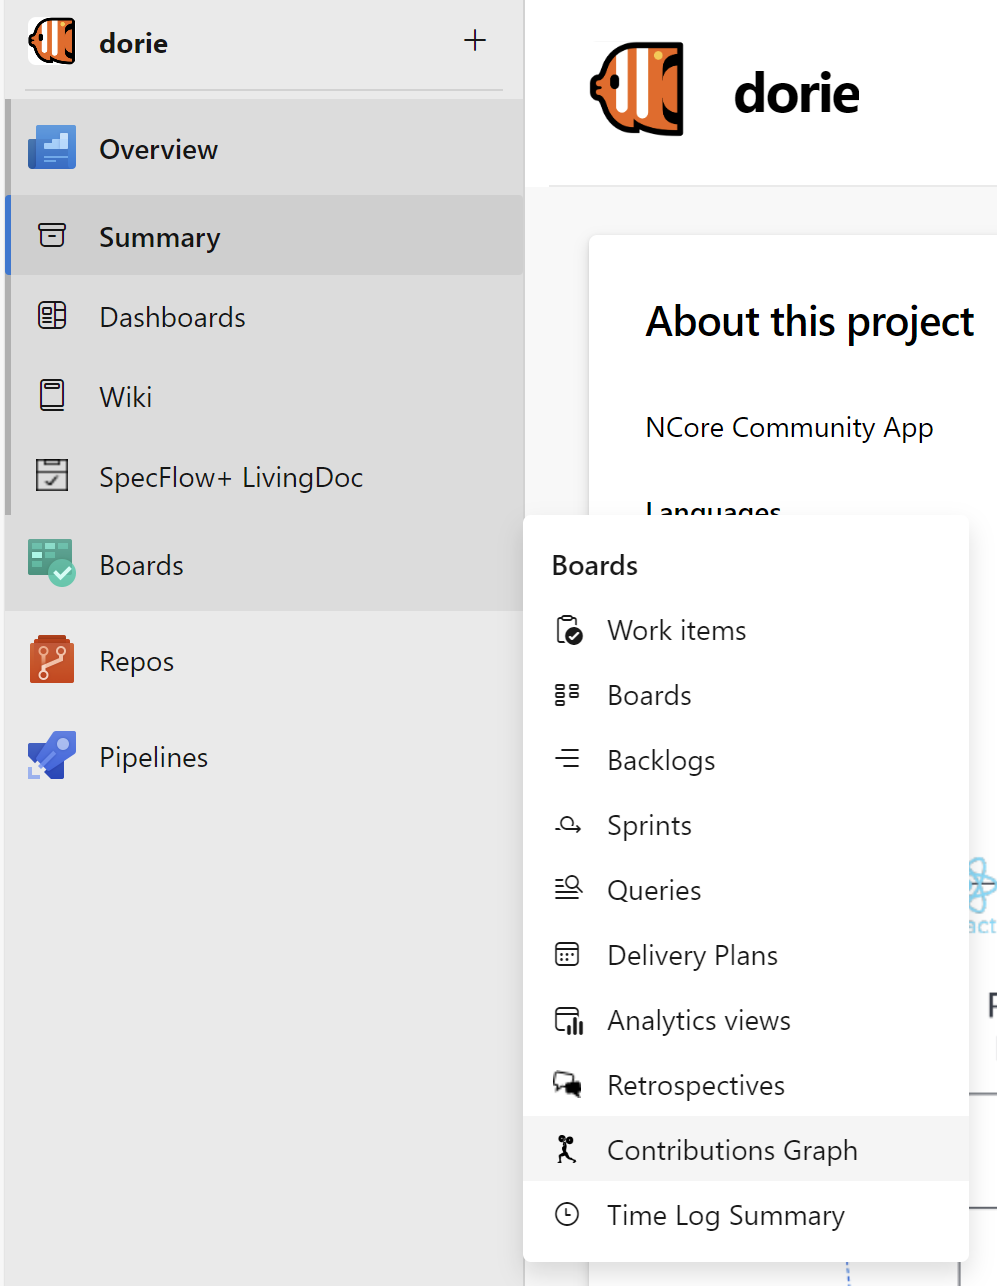997x1286 pixels.
Task: Open Time Log Summary entry
Action: pyautogui.click(x=746, y=1216)
